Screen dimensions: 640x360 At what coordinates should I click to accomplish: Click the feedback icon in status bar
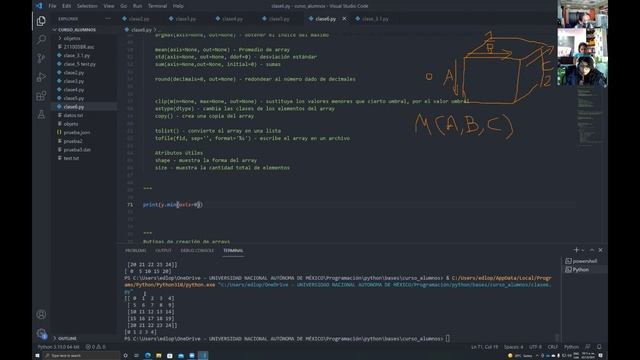click(x=588, y=347)
